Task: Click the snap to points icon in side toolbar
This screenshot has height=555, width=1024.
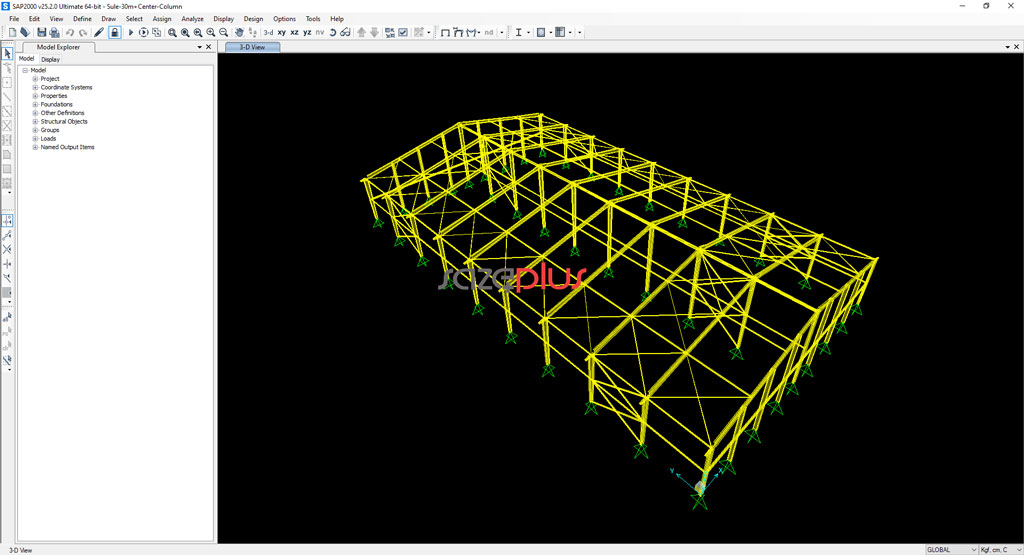Action: coord(7,221)
